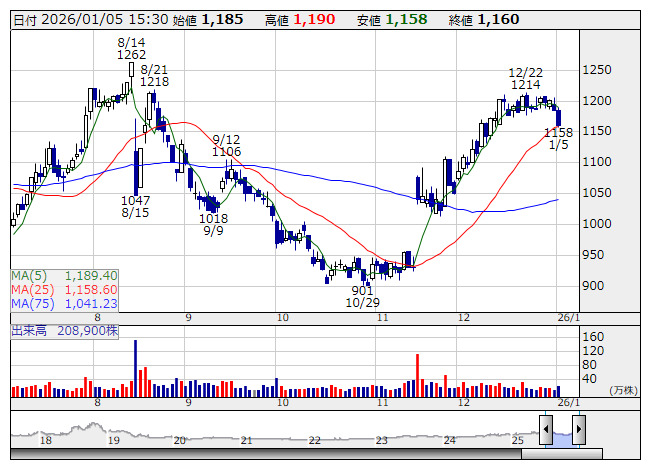Click the 1018 9/9 low label
The image size is (653, 470).
click(213, 224)
